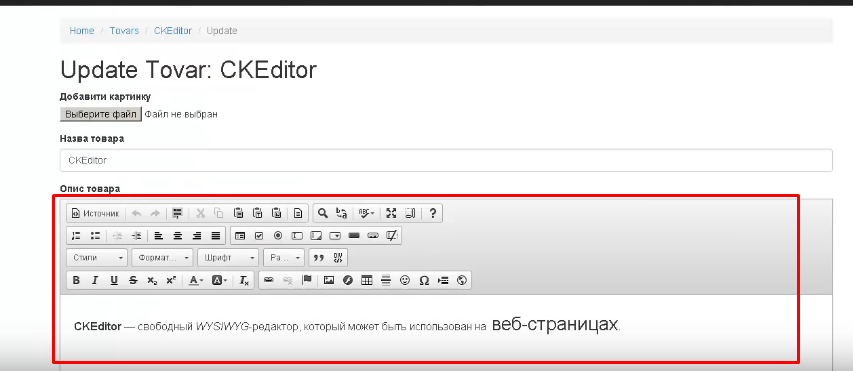Undo the last editor action
Viewport: 853px width, 371px height.
136,213
